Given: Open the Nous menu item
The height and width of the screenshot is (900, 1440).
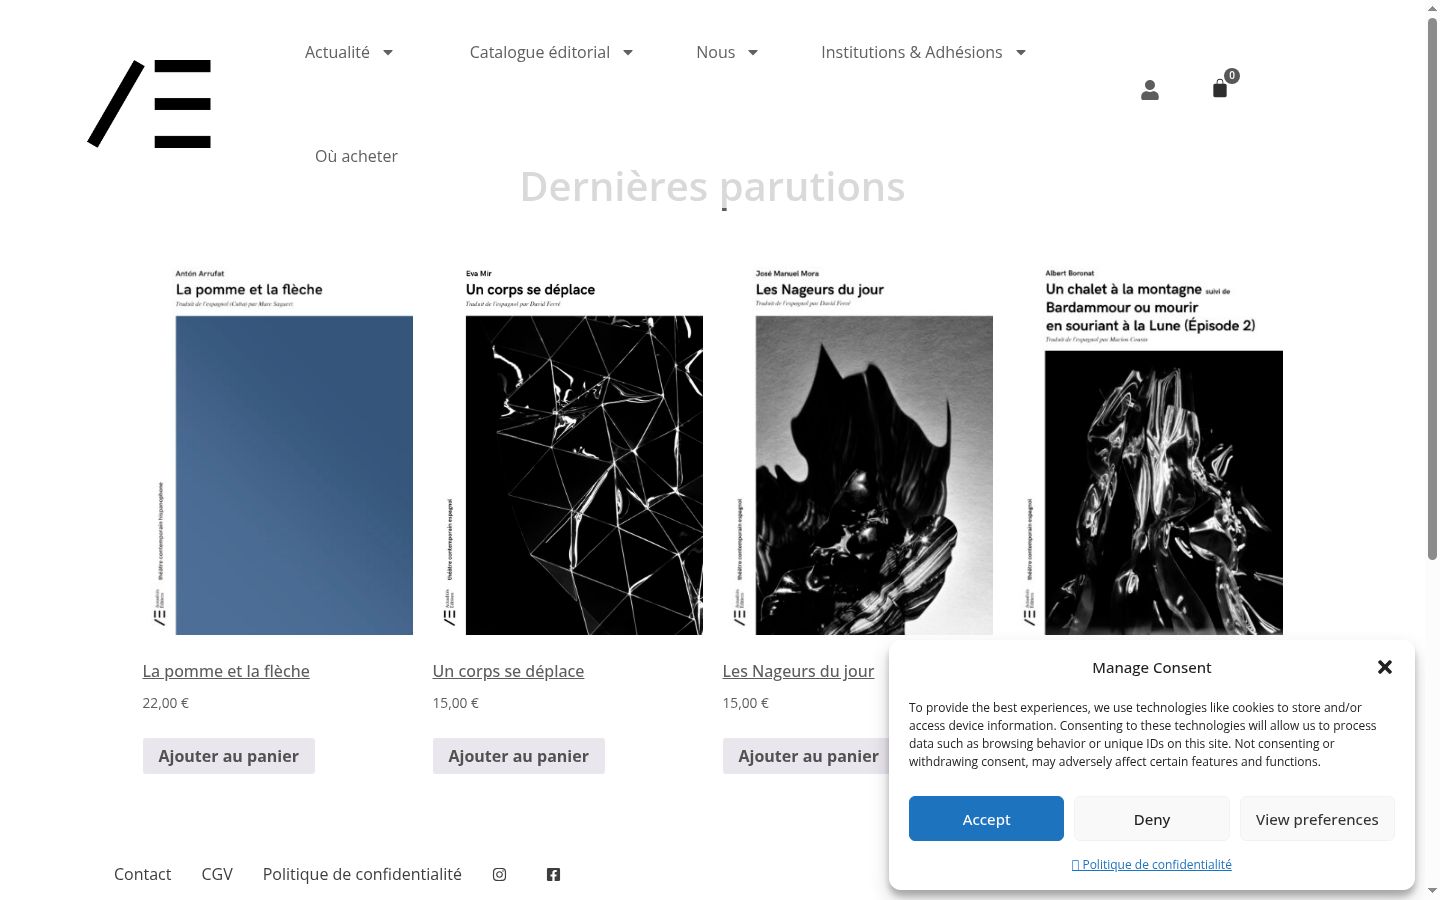Looking at the screenshot, I should 716,52.
